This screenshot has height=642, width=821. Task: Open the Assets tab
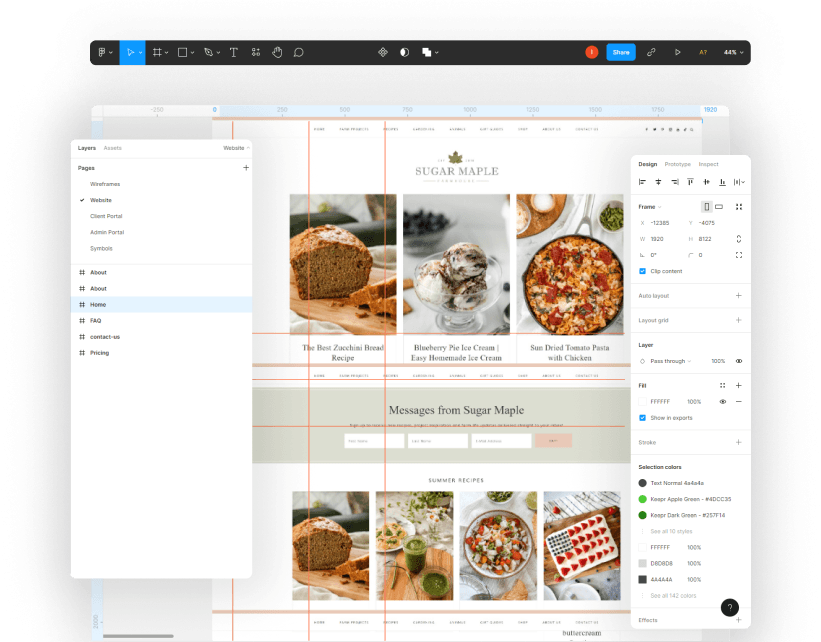click(x=113, y=148)
